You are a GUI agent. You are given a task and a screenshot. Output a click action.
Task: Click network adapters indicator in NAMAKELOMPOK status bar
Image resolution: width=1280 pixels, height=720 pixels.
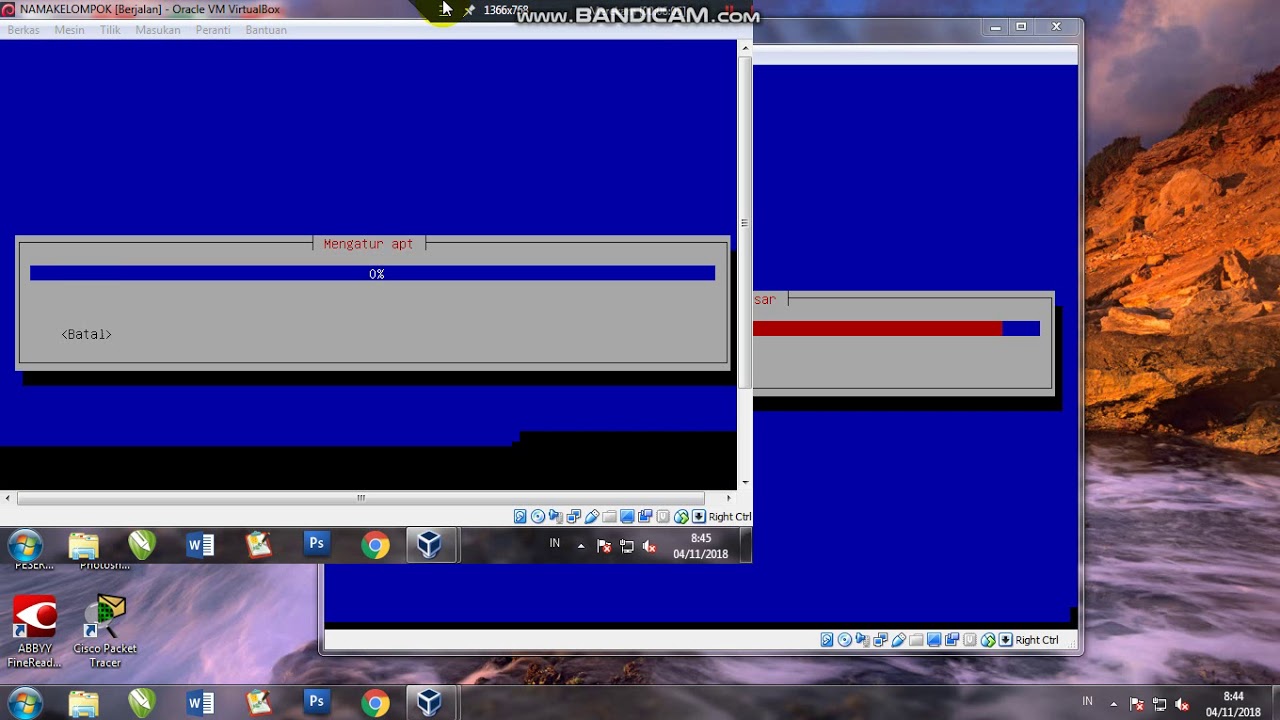(x=574, y=516)
